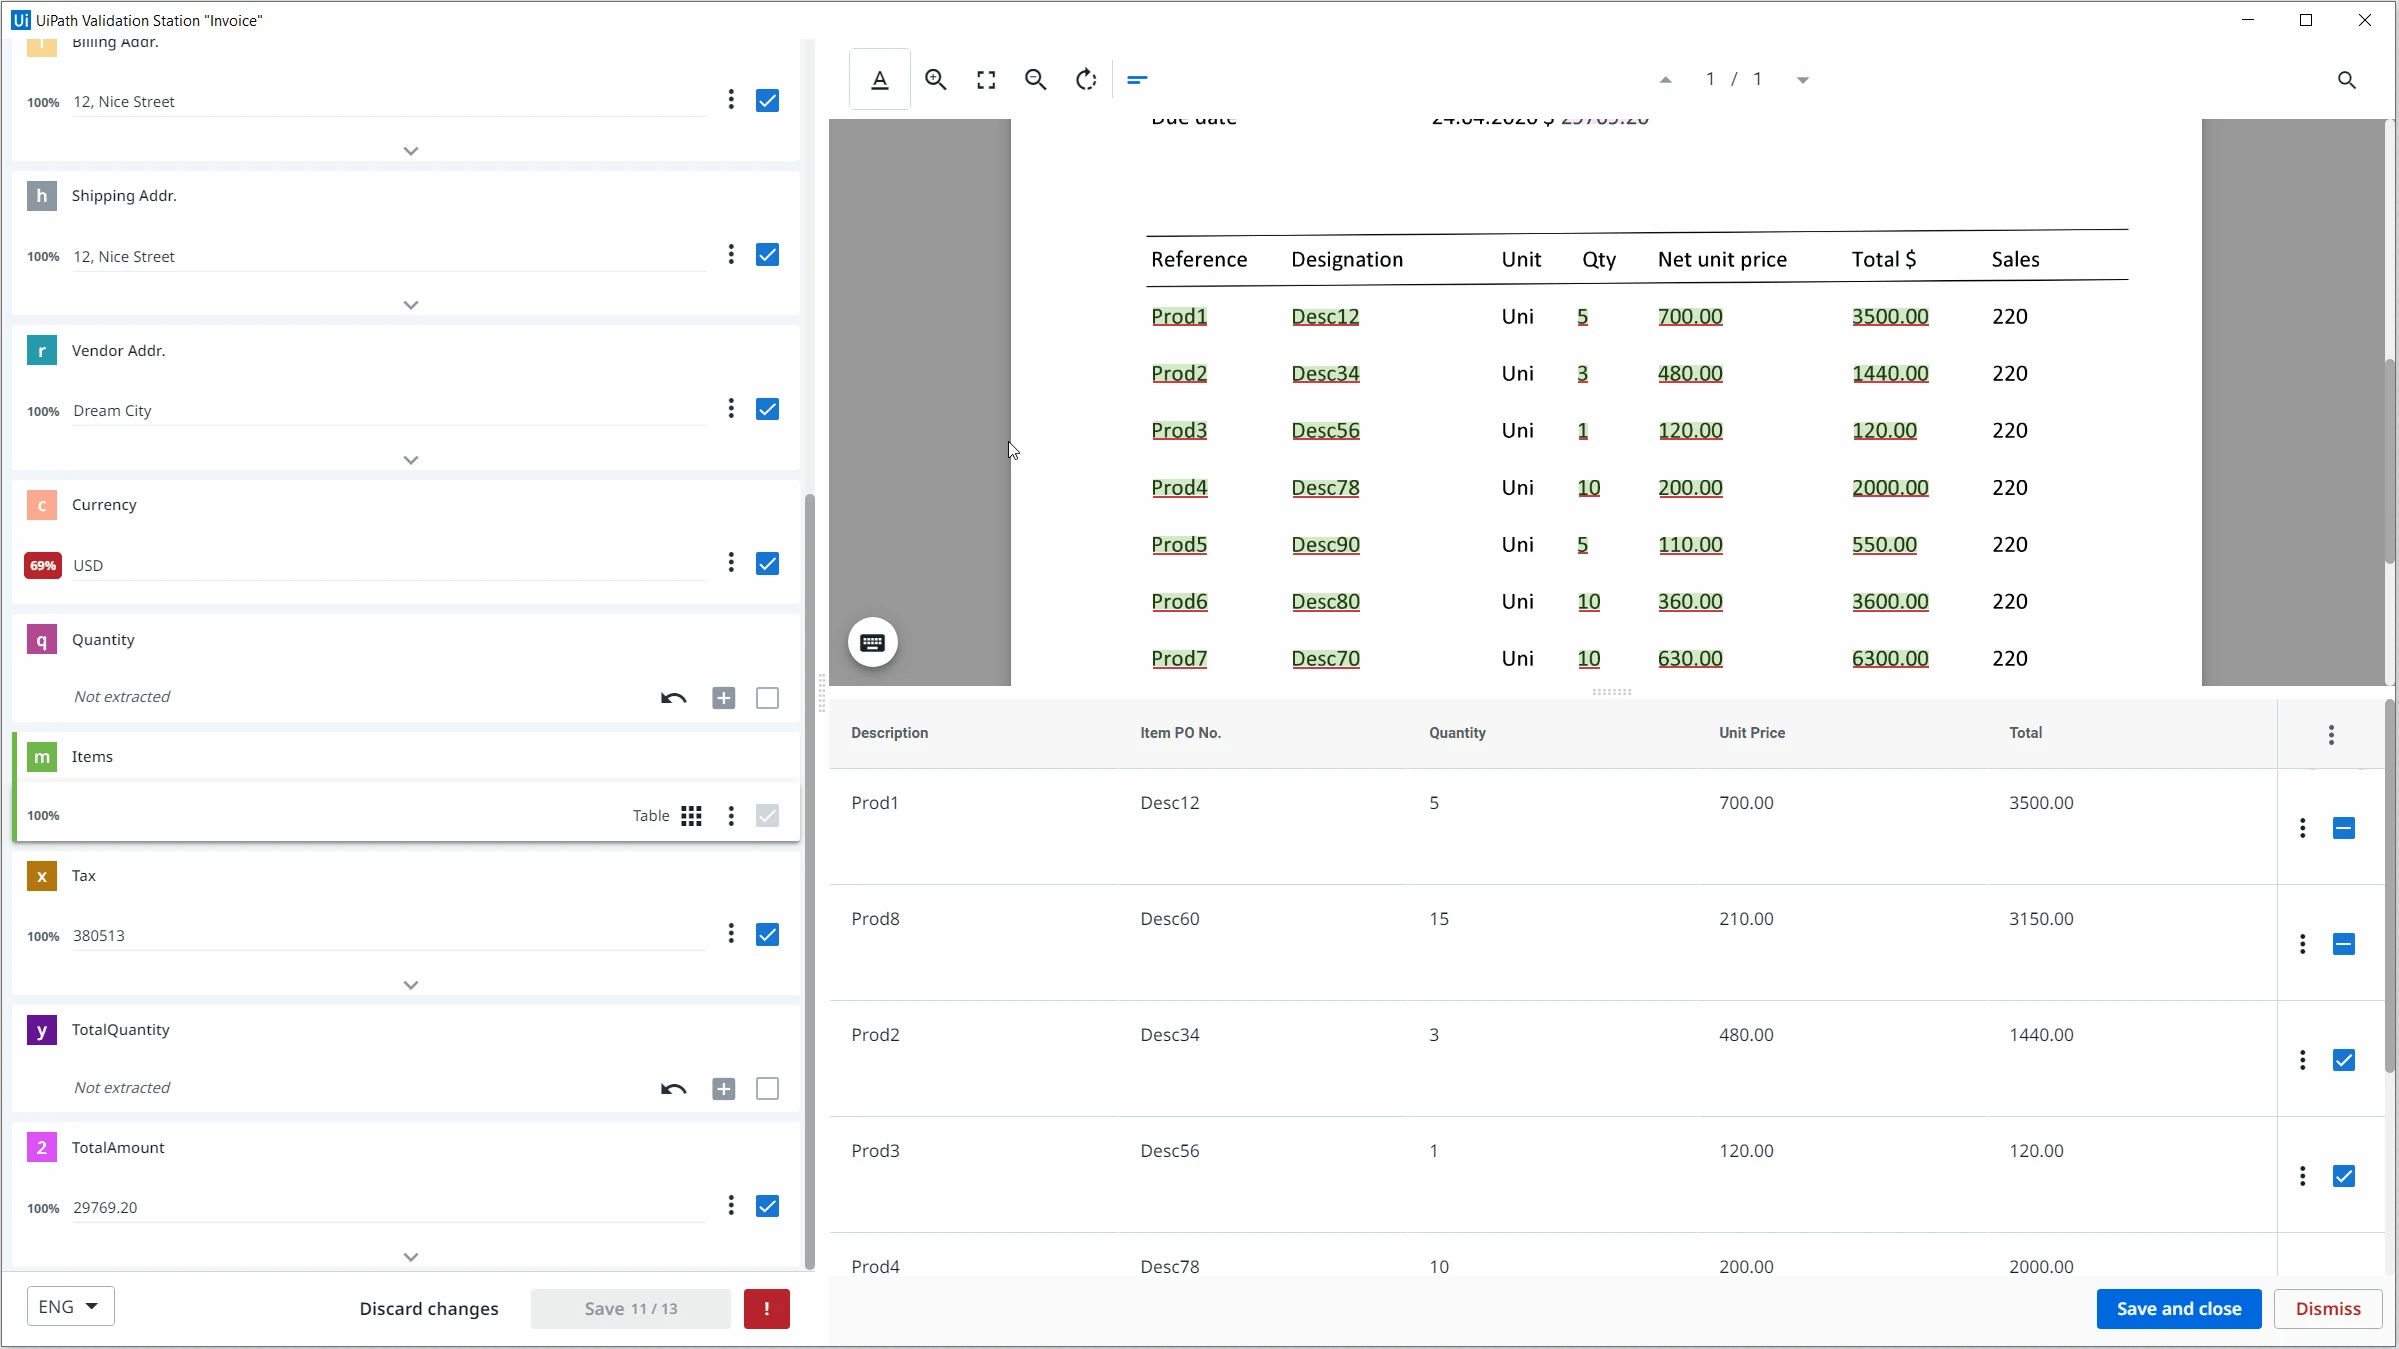The height and width of the screenshot is (1349, 2399).
Task: Uncheck the Currency field confirmation checkbox
Action: coord(768,564)
